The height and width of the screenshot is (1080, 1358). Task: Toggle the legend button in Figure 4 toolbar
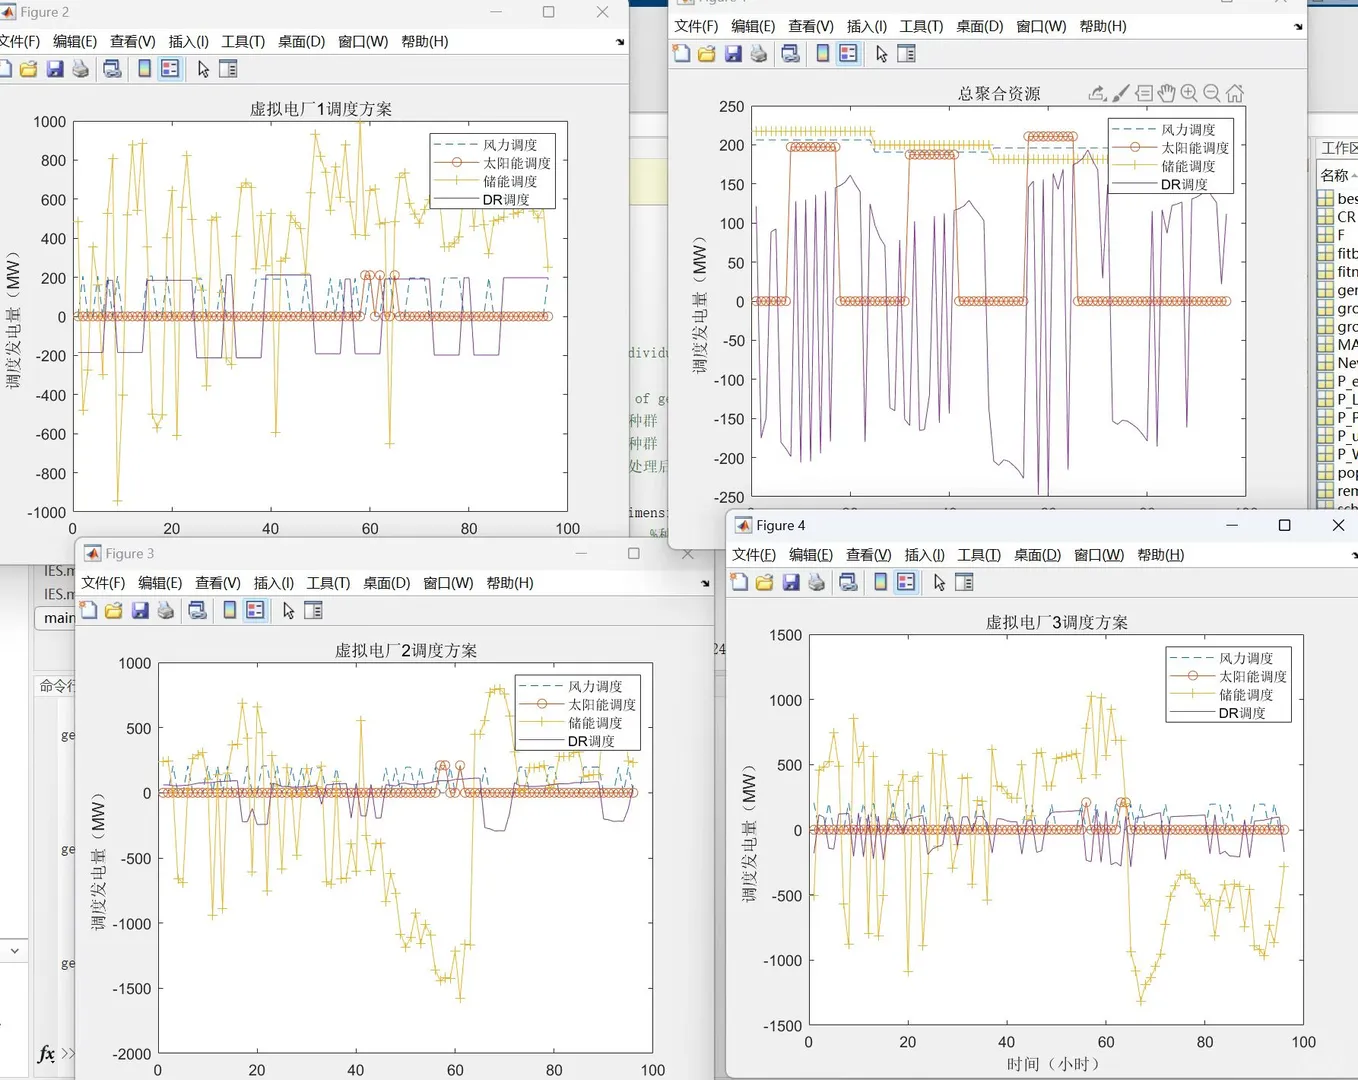tap(906, 583)
